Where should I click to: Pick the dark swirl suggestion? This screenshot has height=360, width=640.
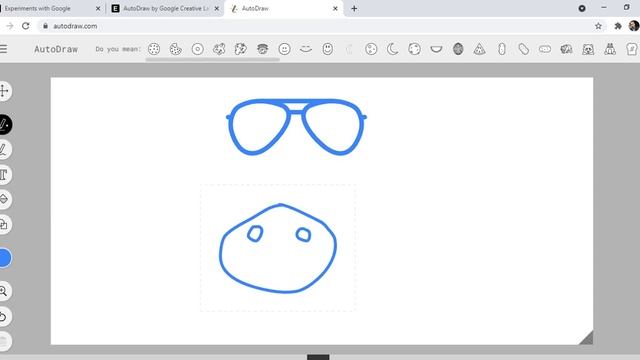coord(262,49)
